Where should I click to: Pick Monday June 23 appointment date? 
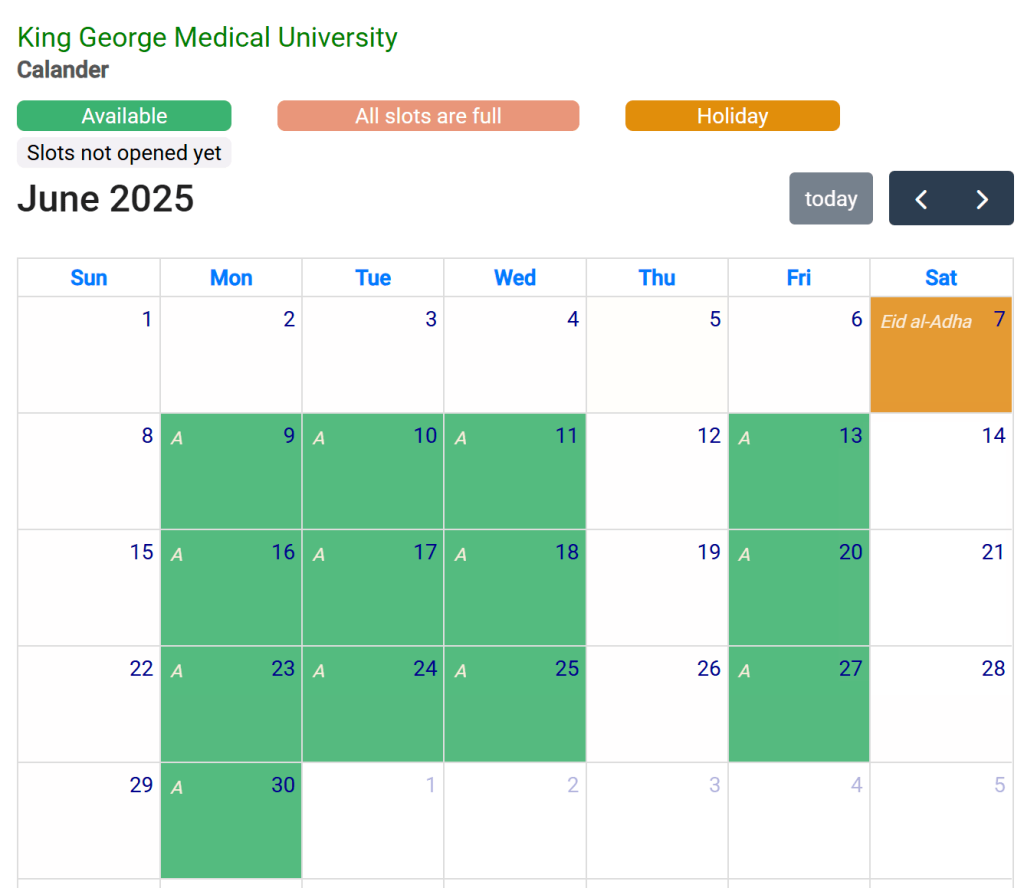point(231,704)
